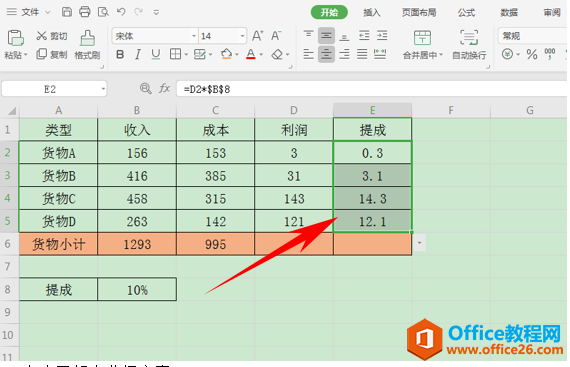Screen dimensions: 570x367
Task: Open the font name dropdown 宋体
Action: click(194, 36)
